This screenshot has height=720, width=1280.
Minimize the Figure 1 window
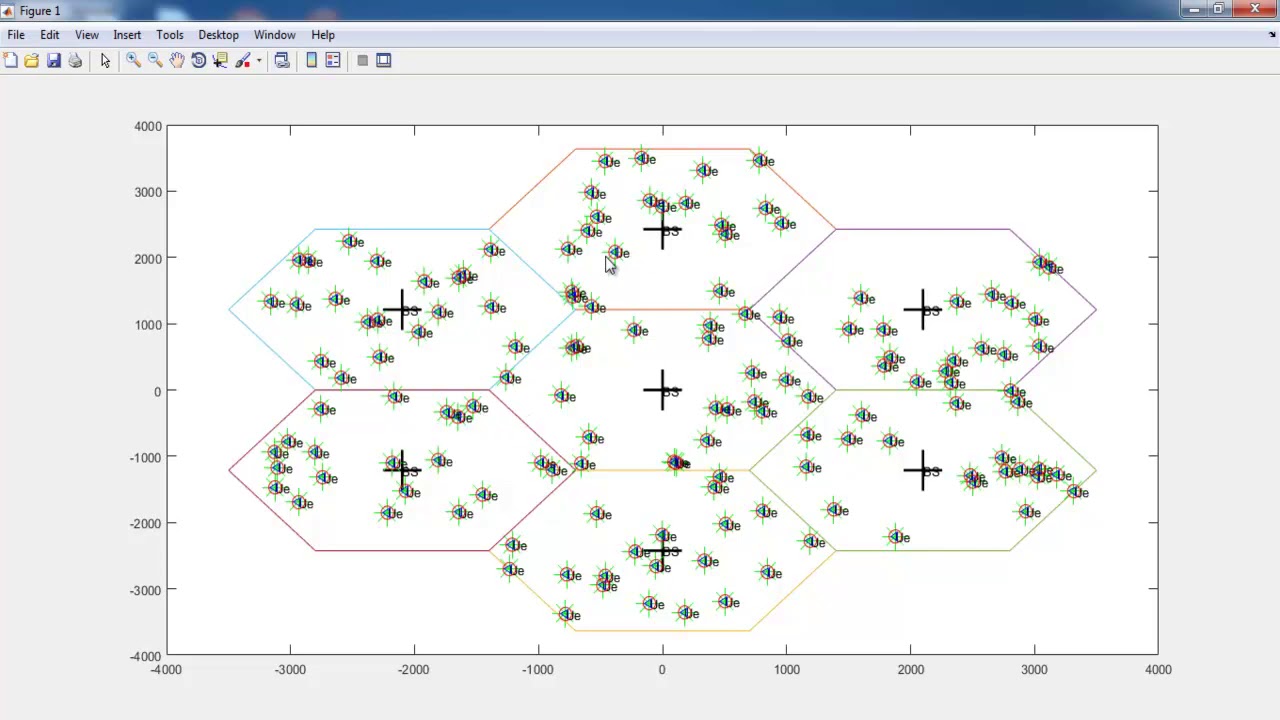coord(1192,9)
